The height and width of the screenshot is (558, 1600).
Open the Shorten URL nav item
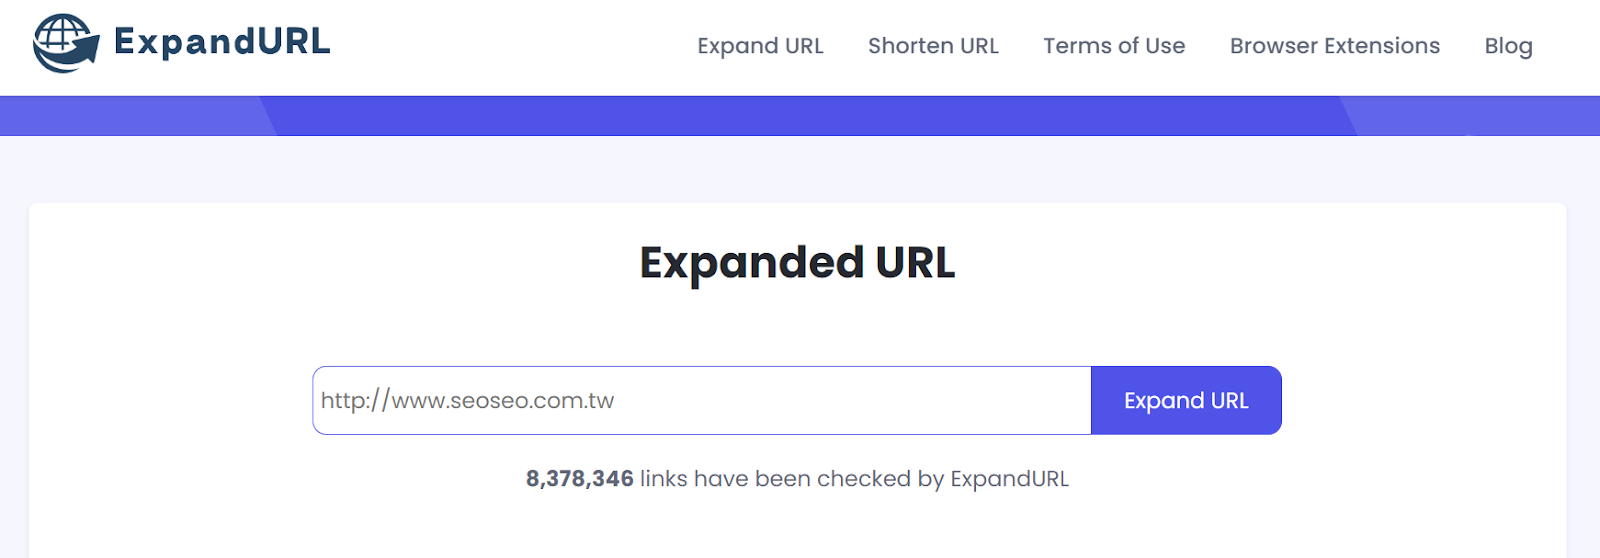point(933,46)
